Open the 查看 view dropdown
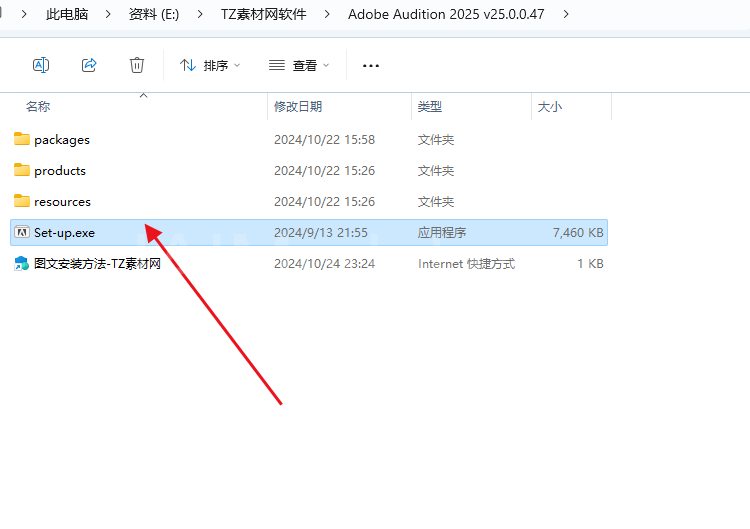This screenshot has width=750, height=529. (x=299, y=65)
